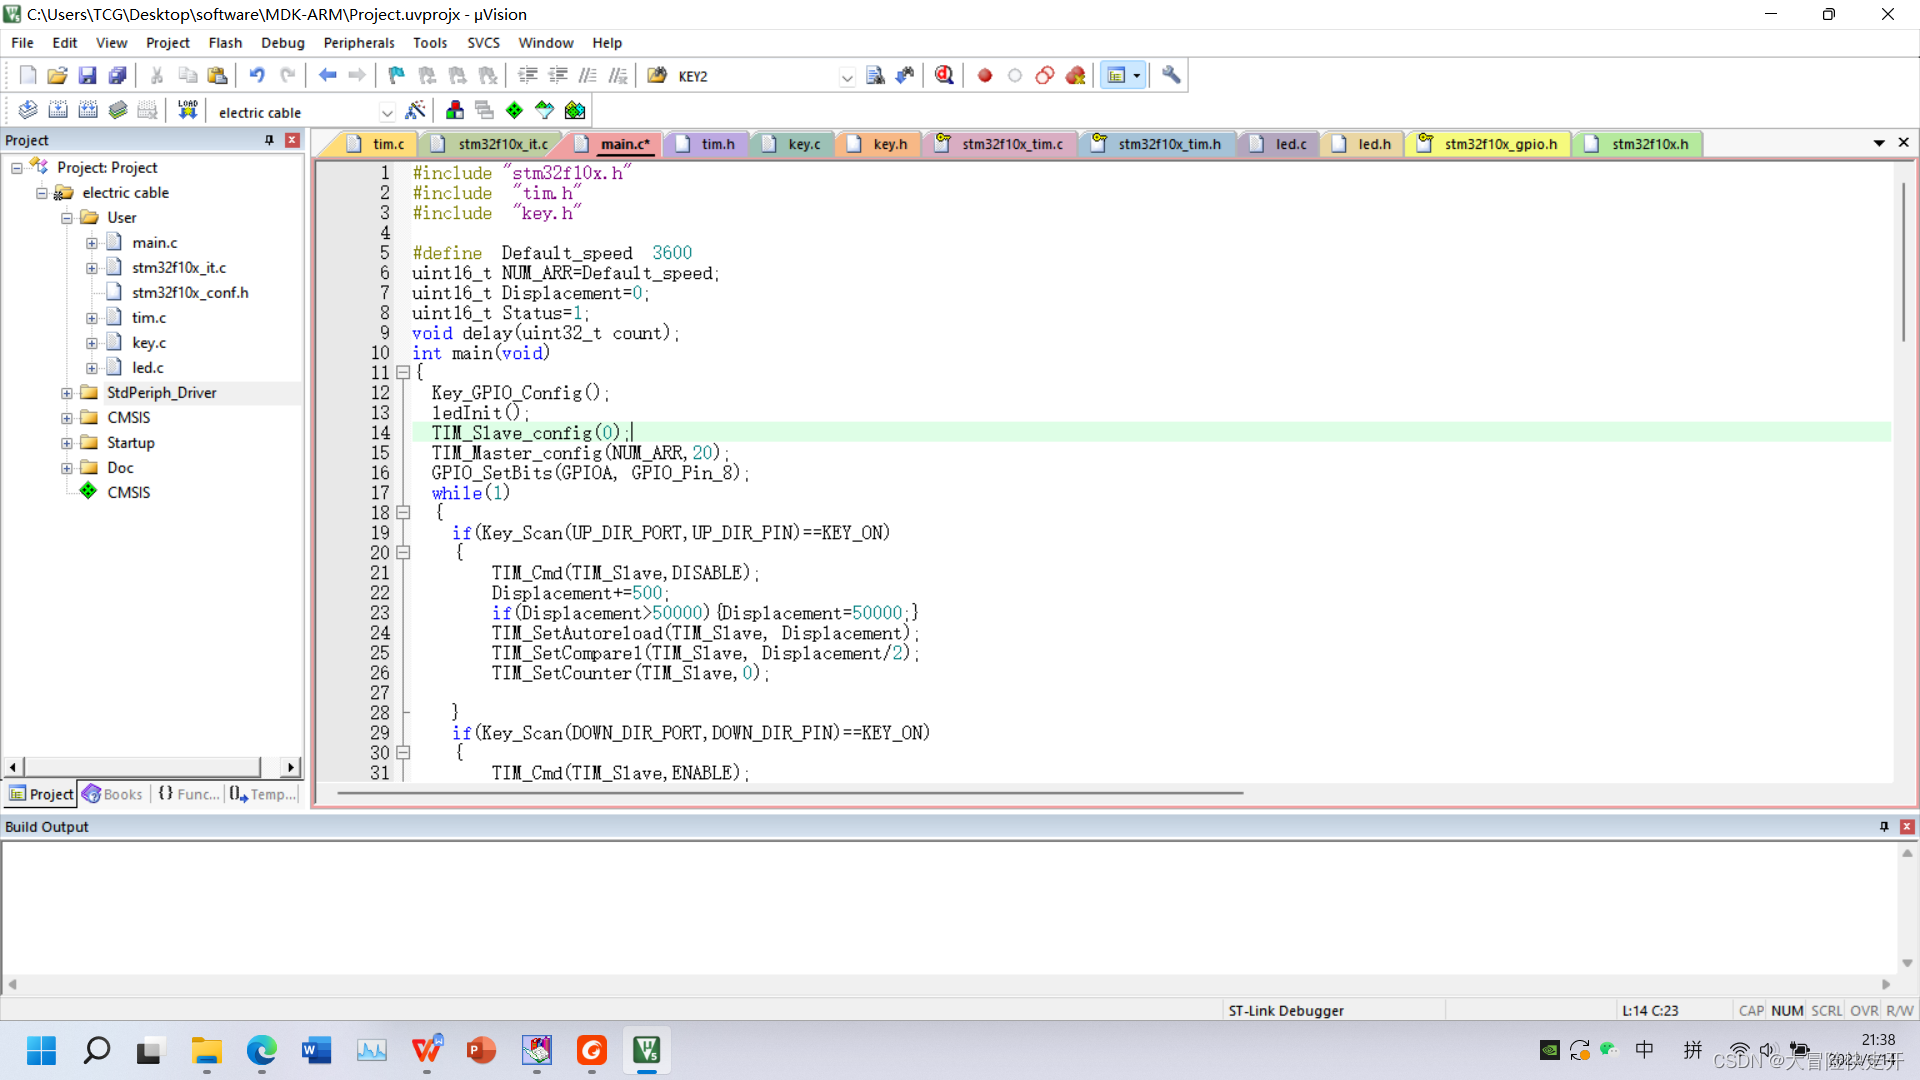Screen dimensions: 1920x1080
Task: Expand the StdPeriph_Driver folder
Action: click(x=67, y=393)
